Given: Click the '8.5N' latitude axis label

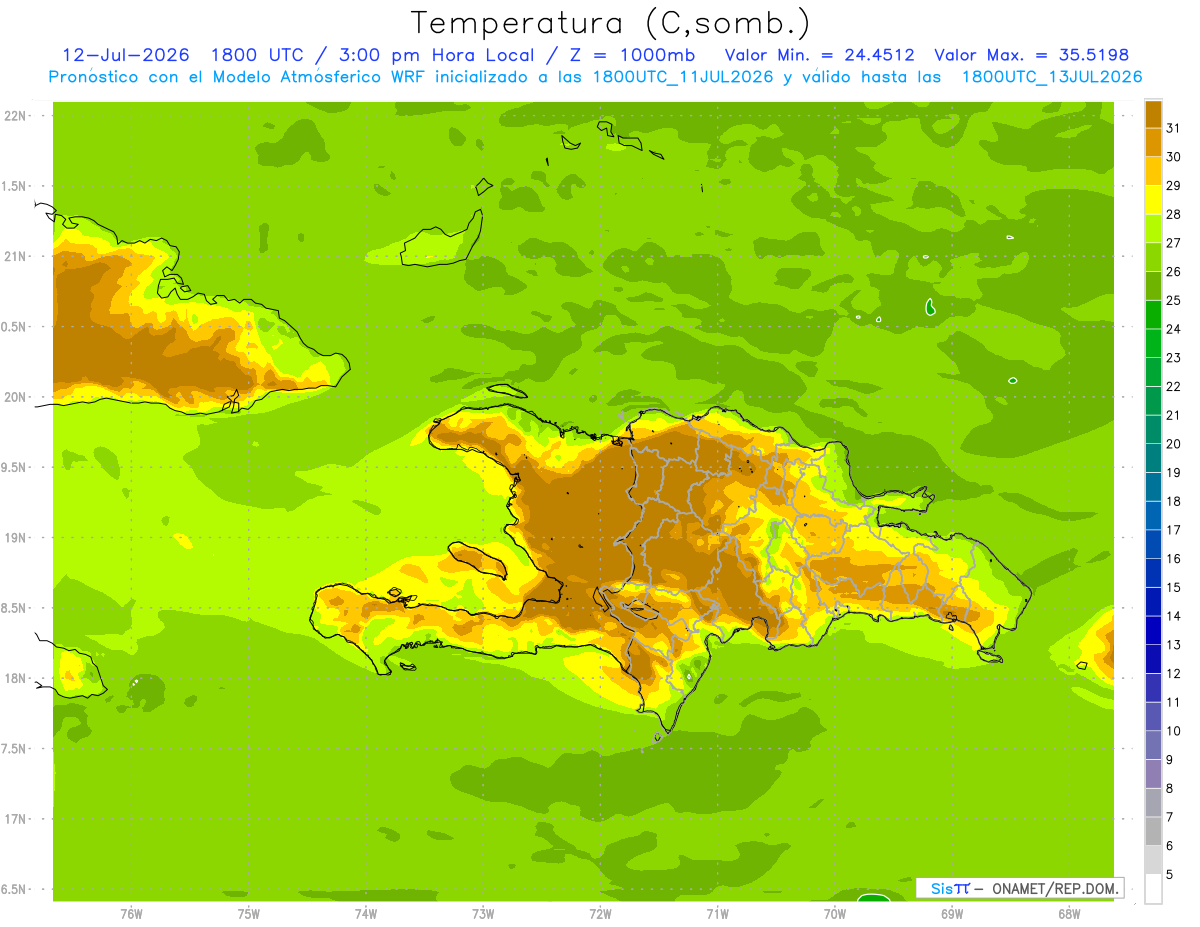Looking at the screenshot, I should coord(15,608).
